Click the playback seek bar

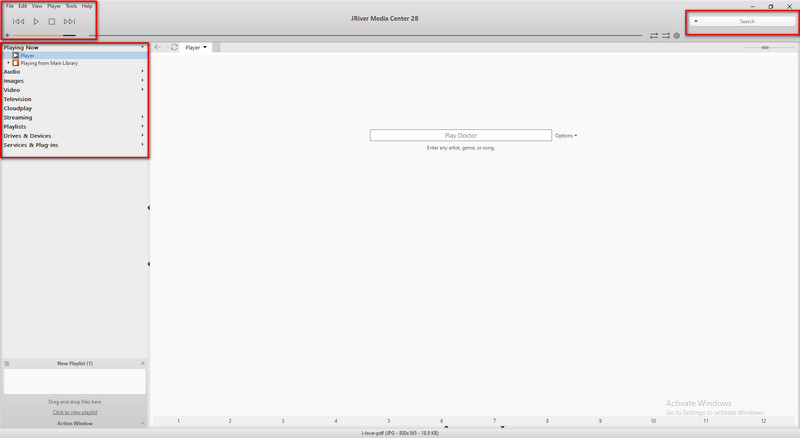tap(366, 35)
